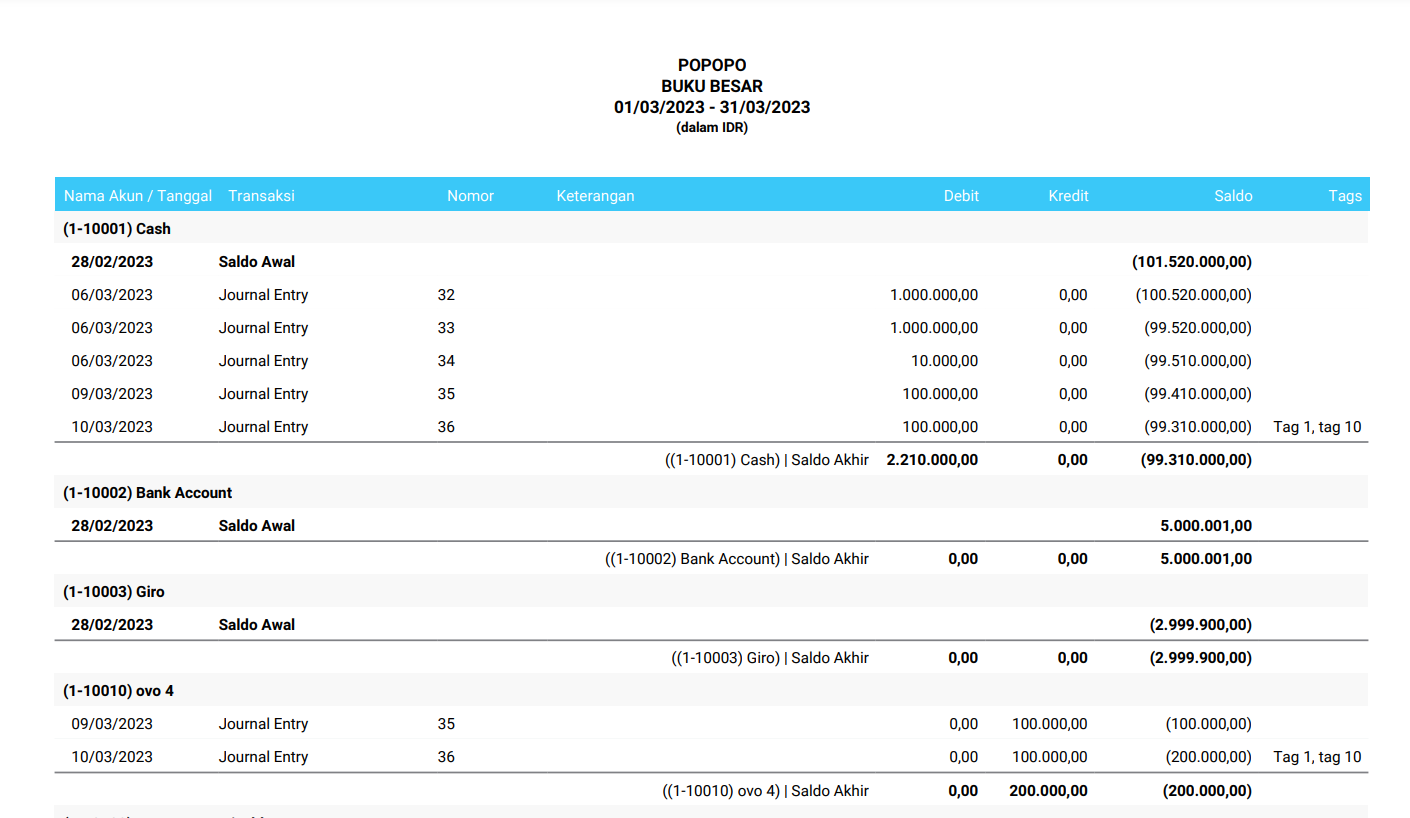This screenshot has width=1410, height=818.
Task: Select the (1-10001) Cash account row
Action: pyautogui.click(x=117, y=229)
